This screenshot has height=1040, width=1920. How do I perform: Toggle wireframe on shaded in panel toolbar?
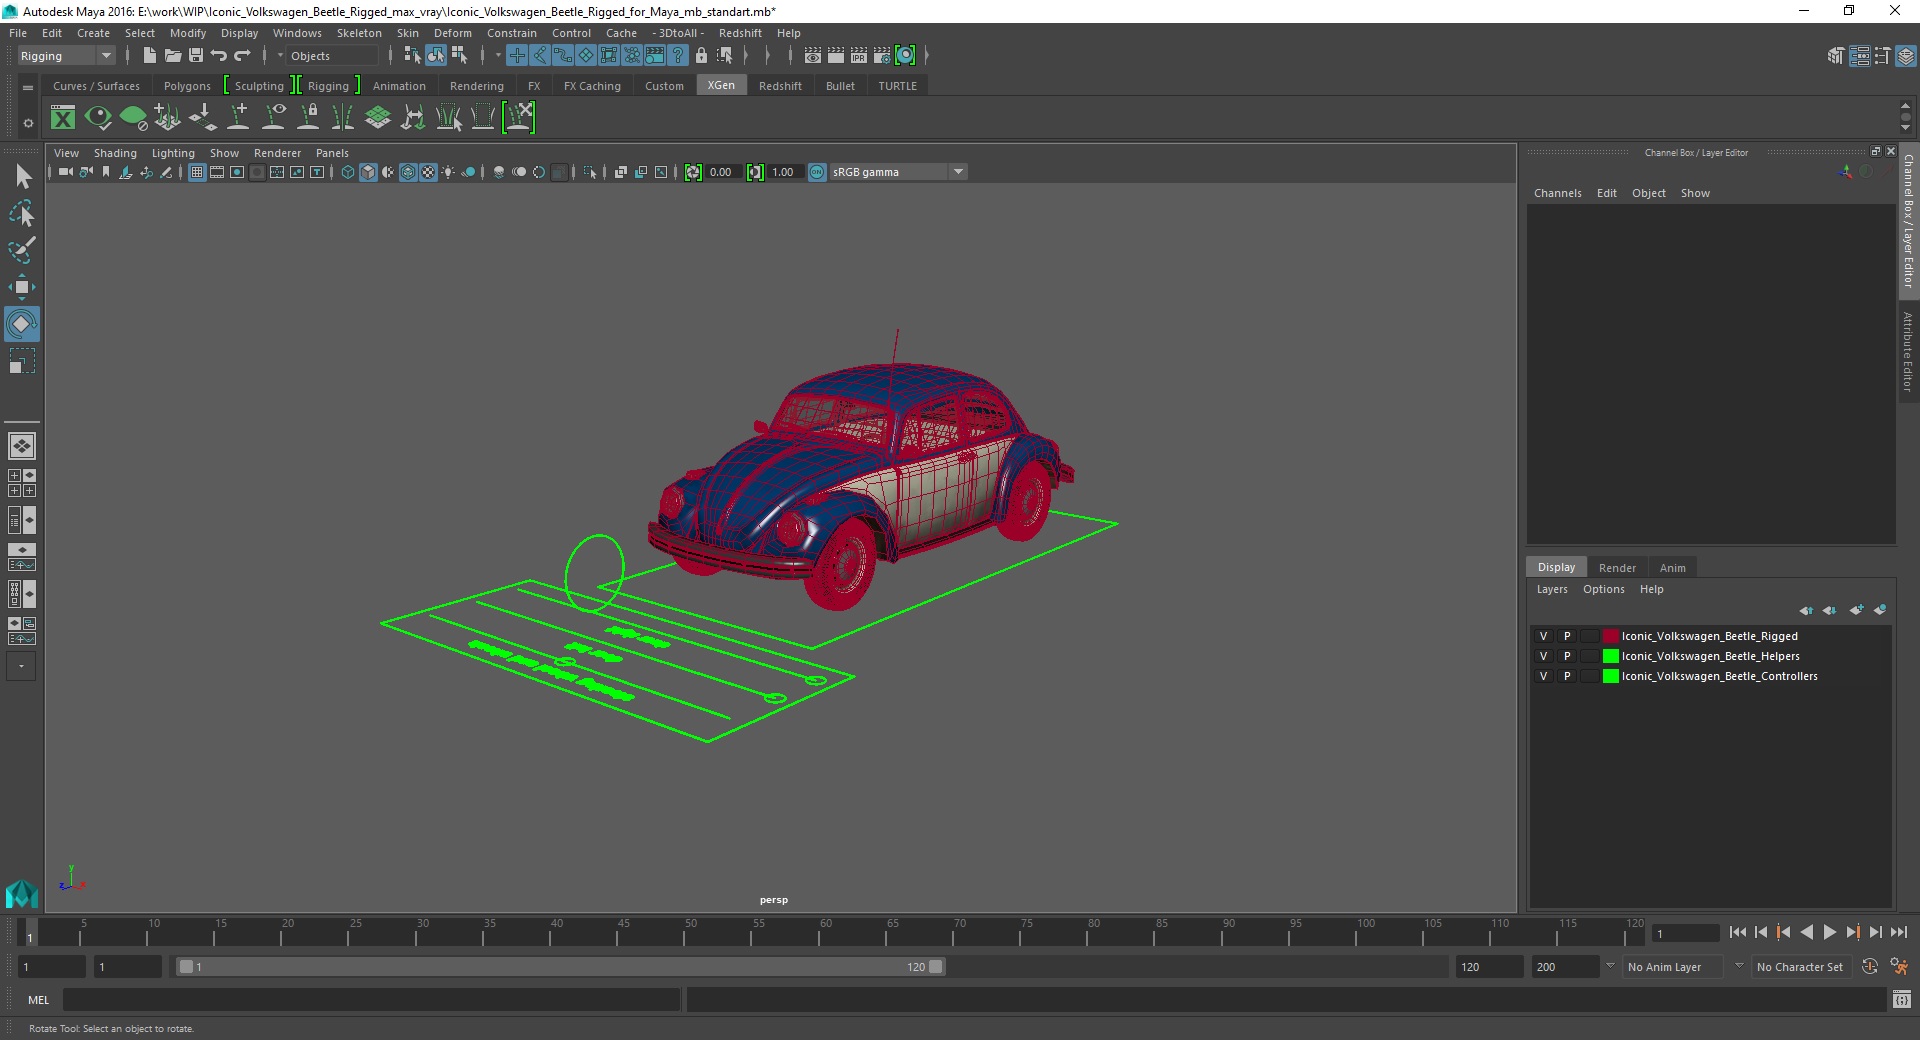point(408,172)
